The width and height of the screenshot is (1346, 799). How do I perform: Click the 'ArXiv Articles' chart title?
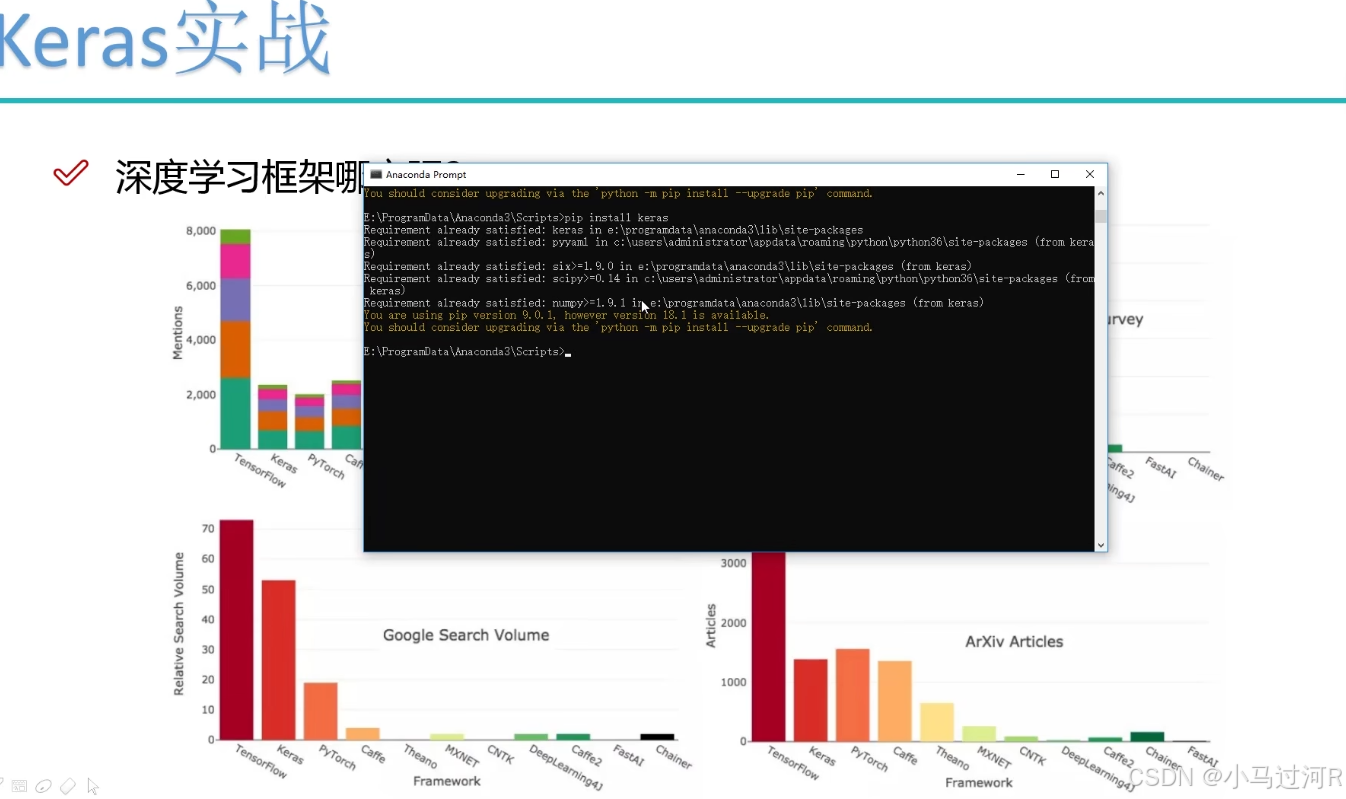click(1014, 642)
